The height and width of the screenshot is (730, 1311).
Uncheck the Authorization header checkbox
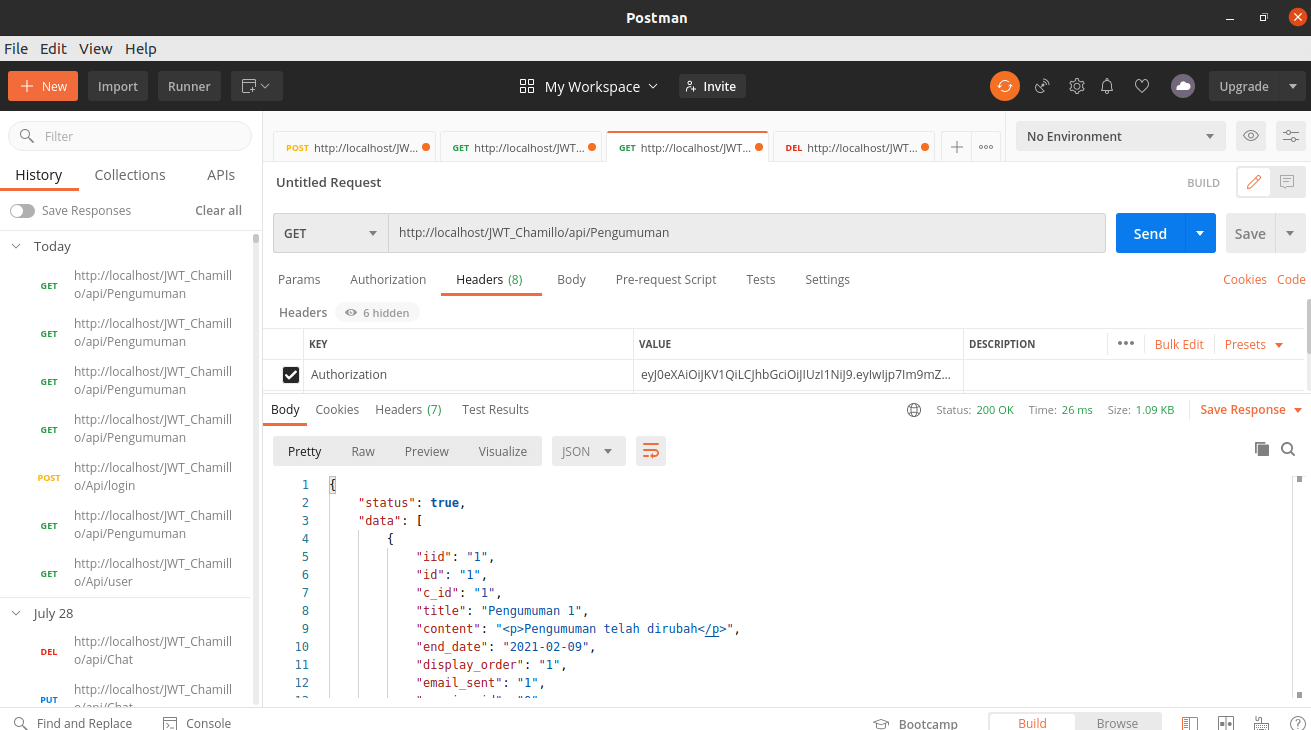pyautogui.click(x=291, y=375)
